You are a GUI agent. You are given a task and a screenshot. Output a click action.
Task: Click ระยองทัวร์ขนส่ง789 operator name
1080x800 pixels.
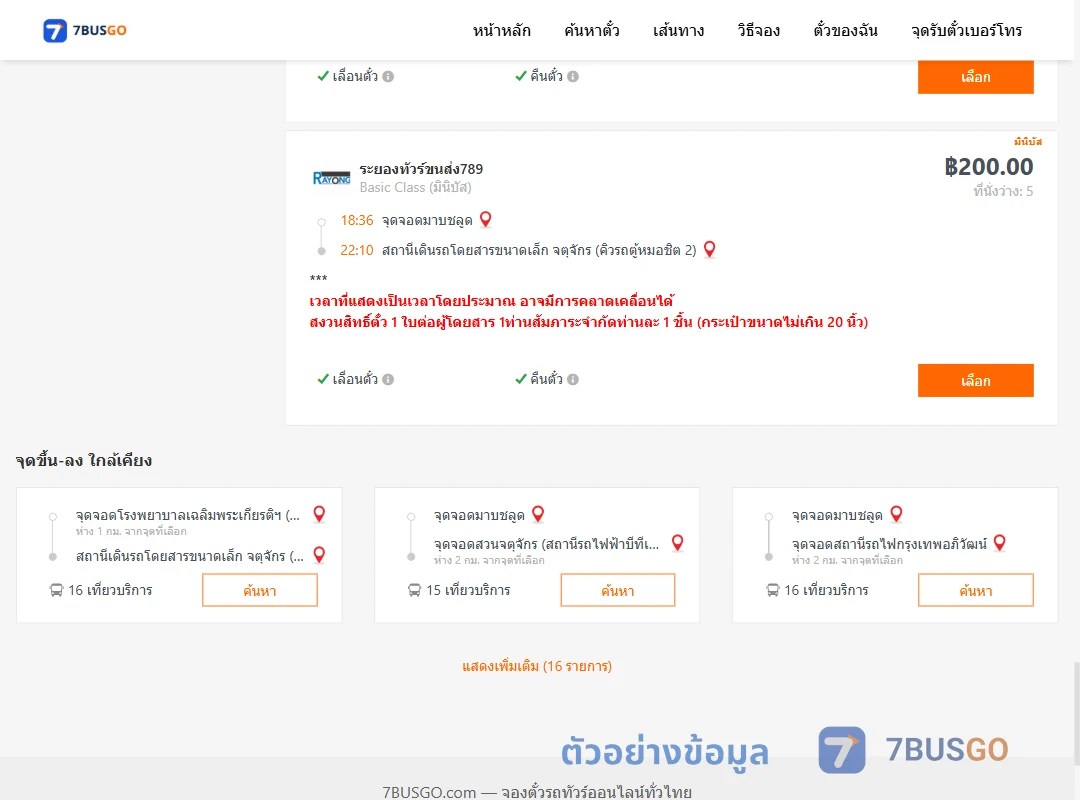tap(421, 169)
